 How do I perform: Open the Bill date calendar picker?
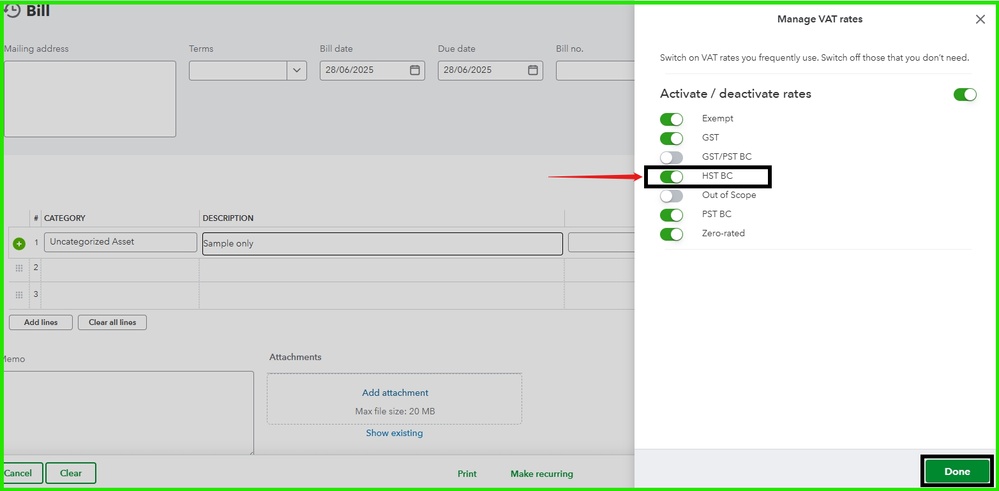point(415,71)
